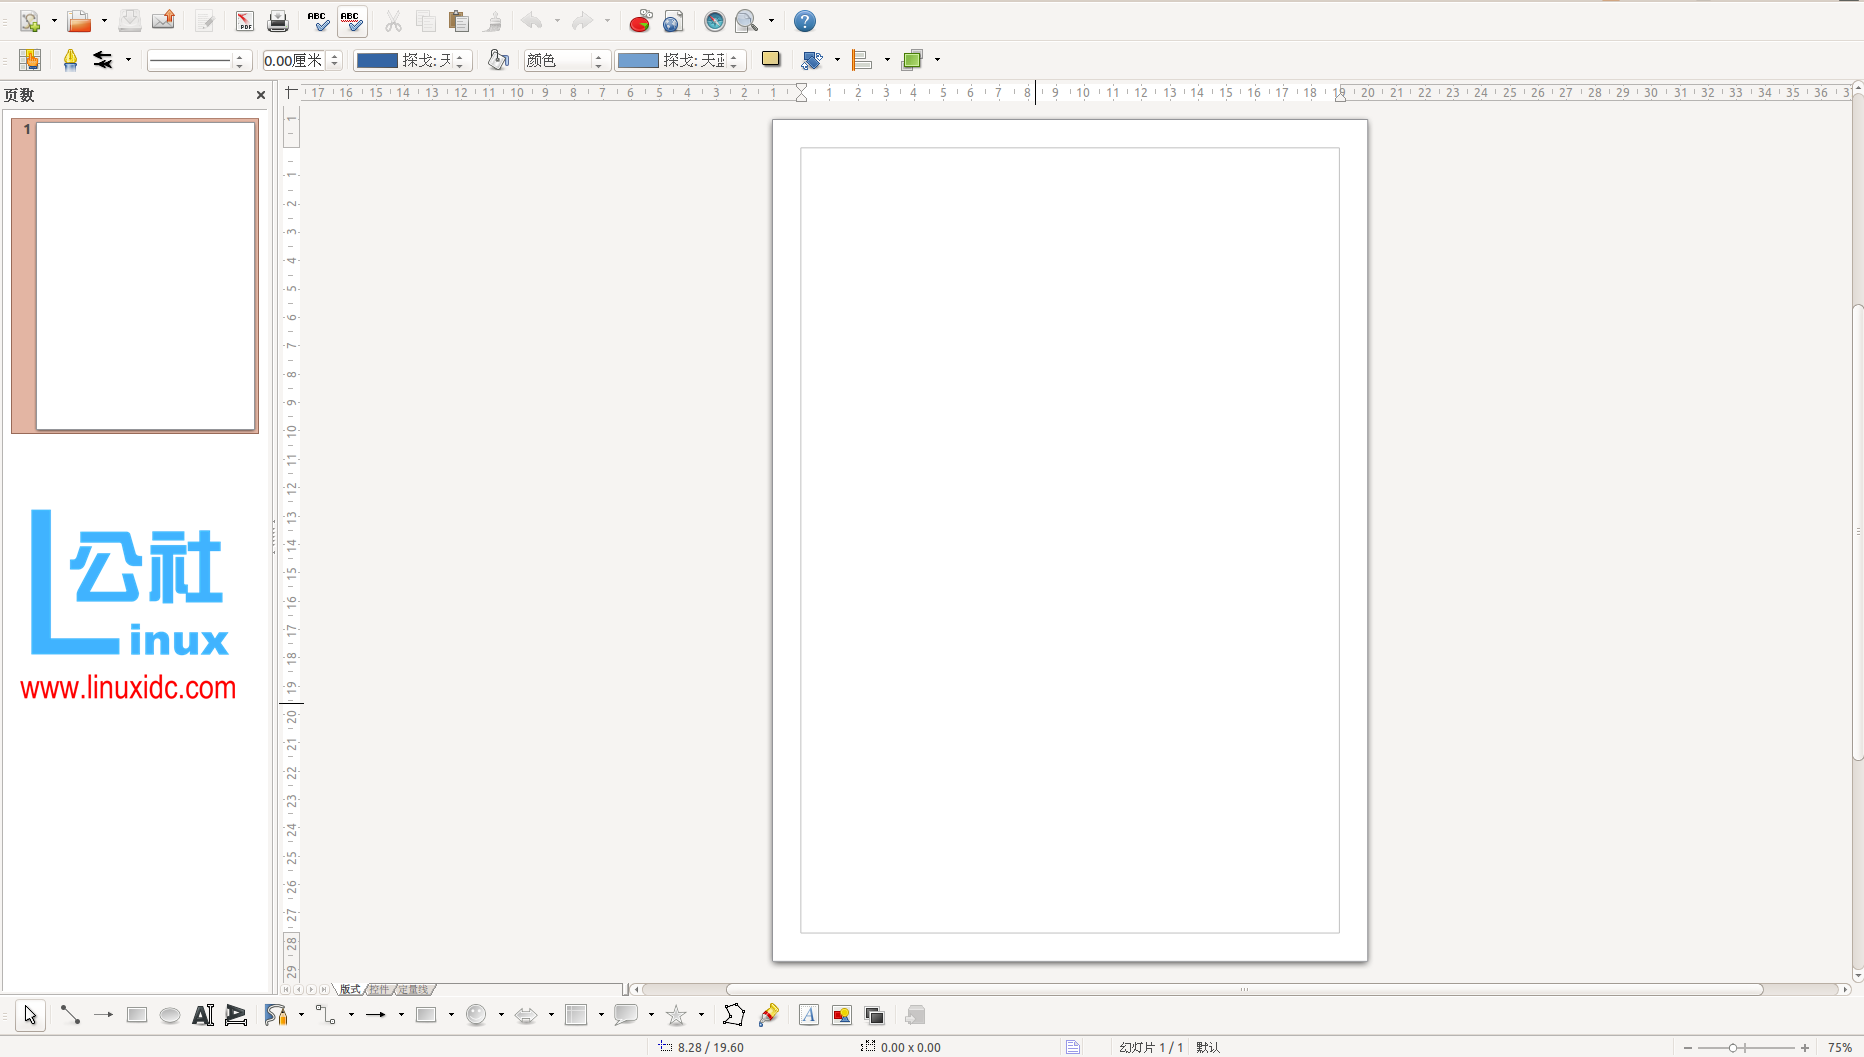This screenshot has height=1057, width=1864.
Task: Open the Navigator compass icon
Action: [714, 21]
